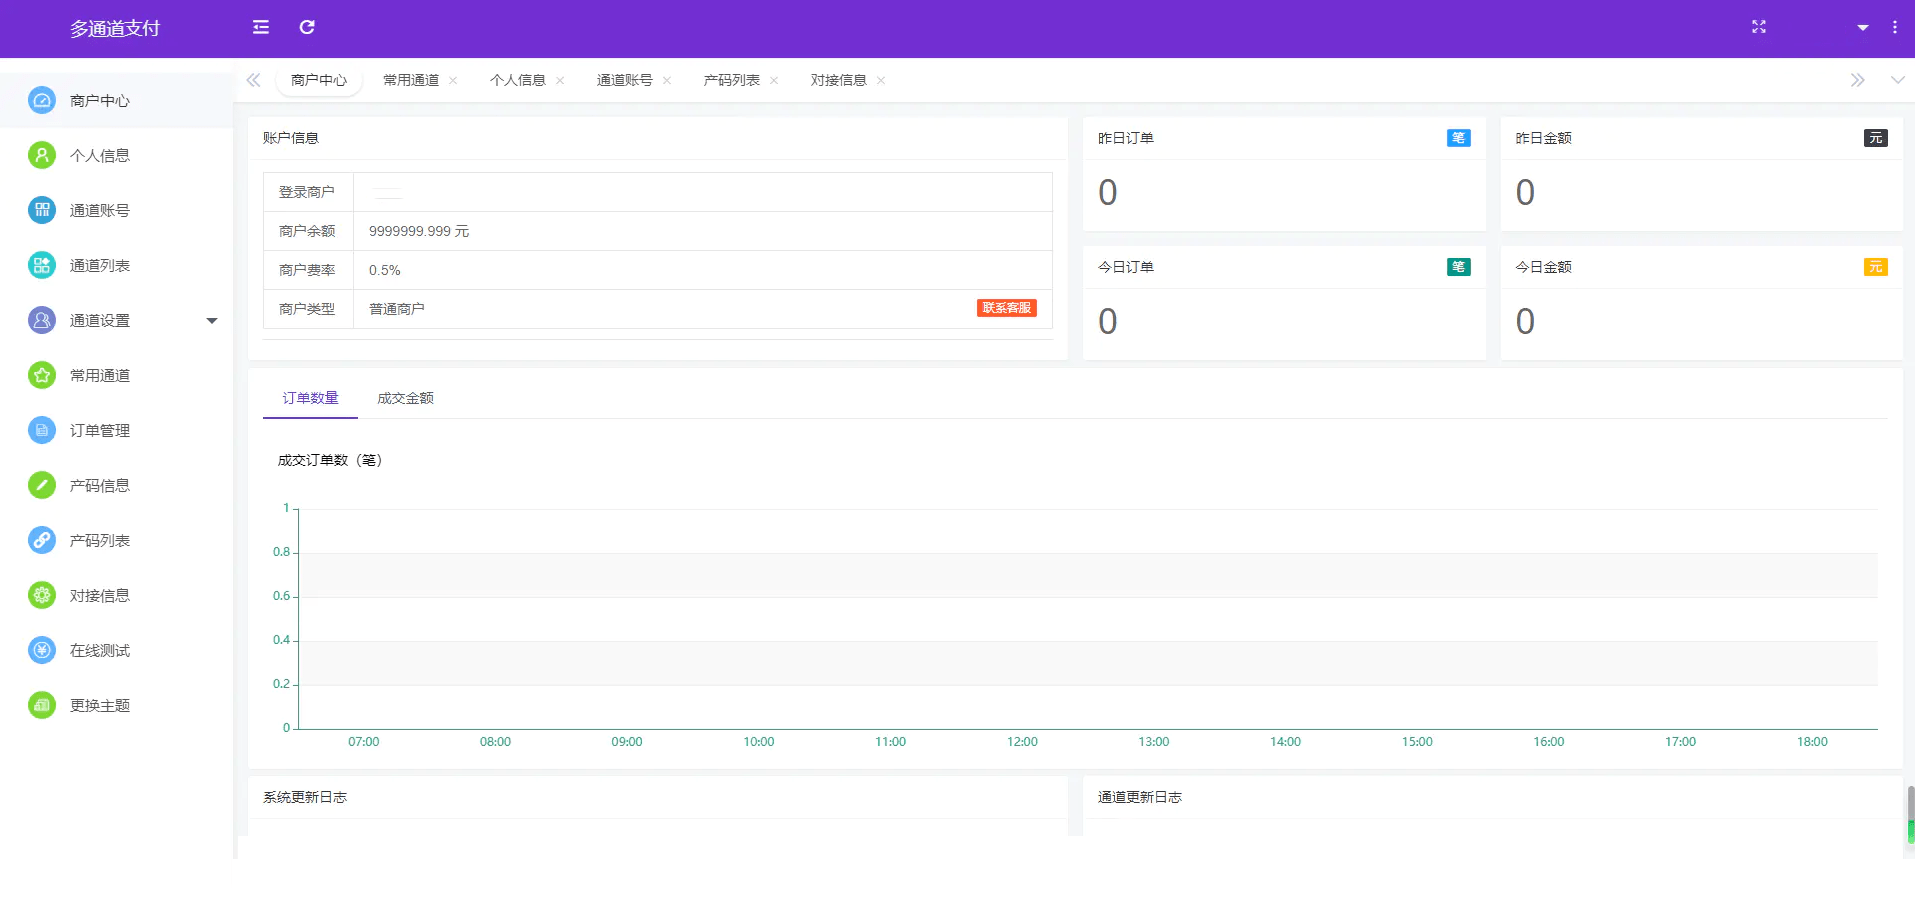Click the page vertical scrollbar thumb
Image resolution: width=1915 pixels, height=924 pixels.
coord(1910,805)
